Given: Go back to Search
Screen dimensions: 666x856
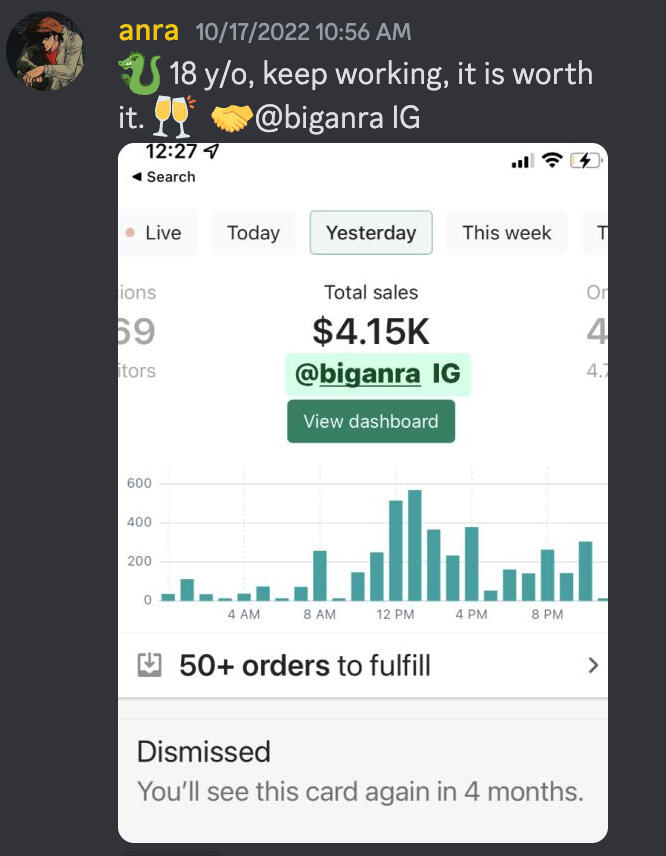Looking at the screenshot, I should 163,177.
